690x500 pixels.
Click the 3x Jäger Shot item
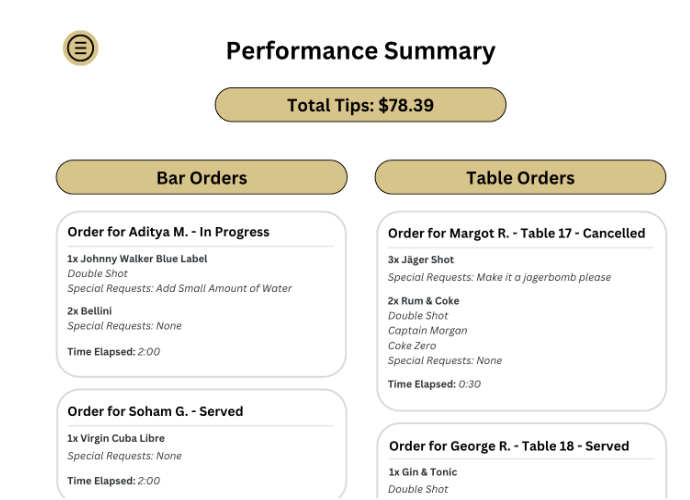click(x=420, y=260)
